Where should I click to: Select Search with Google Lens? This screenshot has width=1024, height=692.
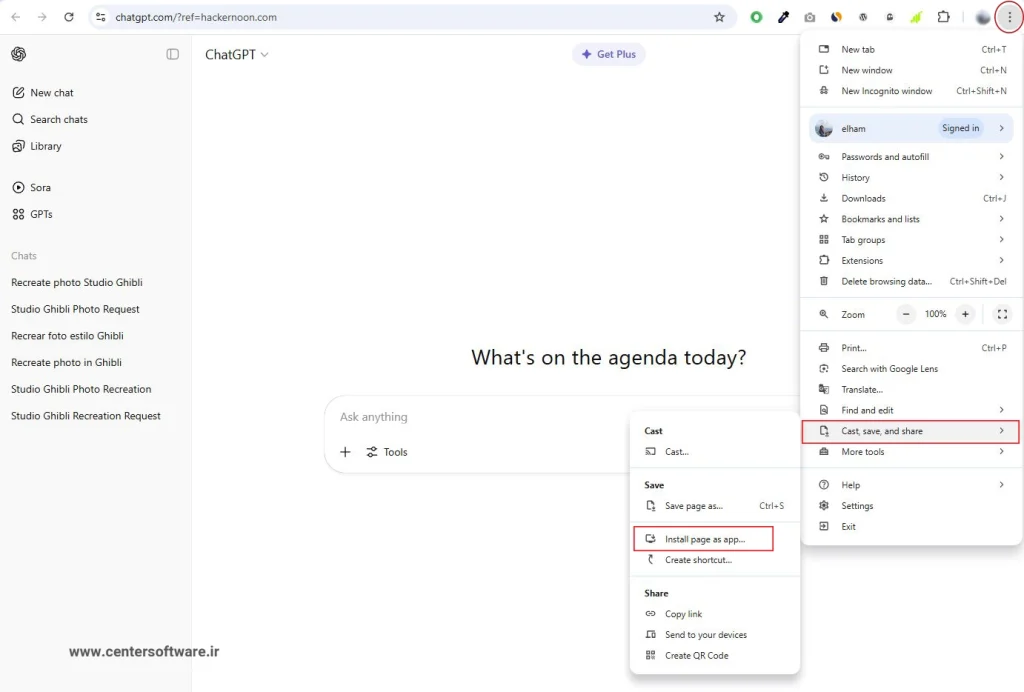pos(911,369)
